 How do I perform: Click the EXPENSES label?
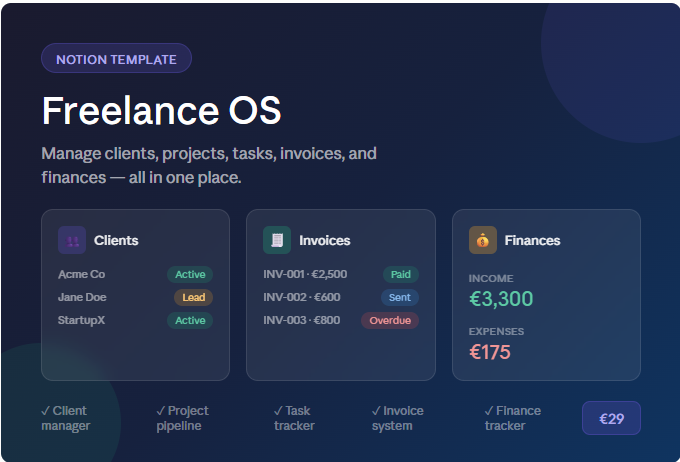click(497, 331)
